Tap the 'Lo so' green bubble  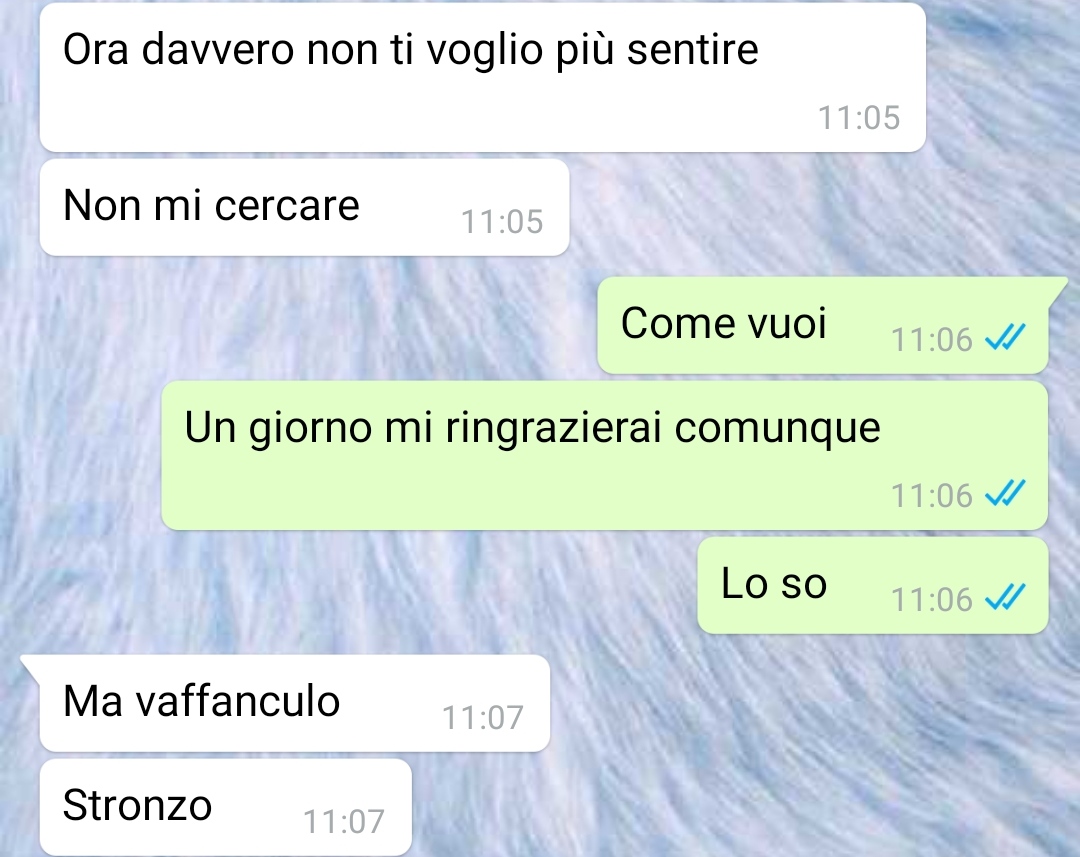[873, 586]
